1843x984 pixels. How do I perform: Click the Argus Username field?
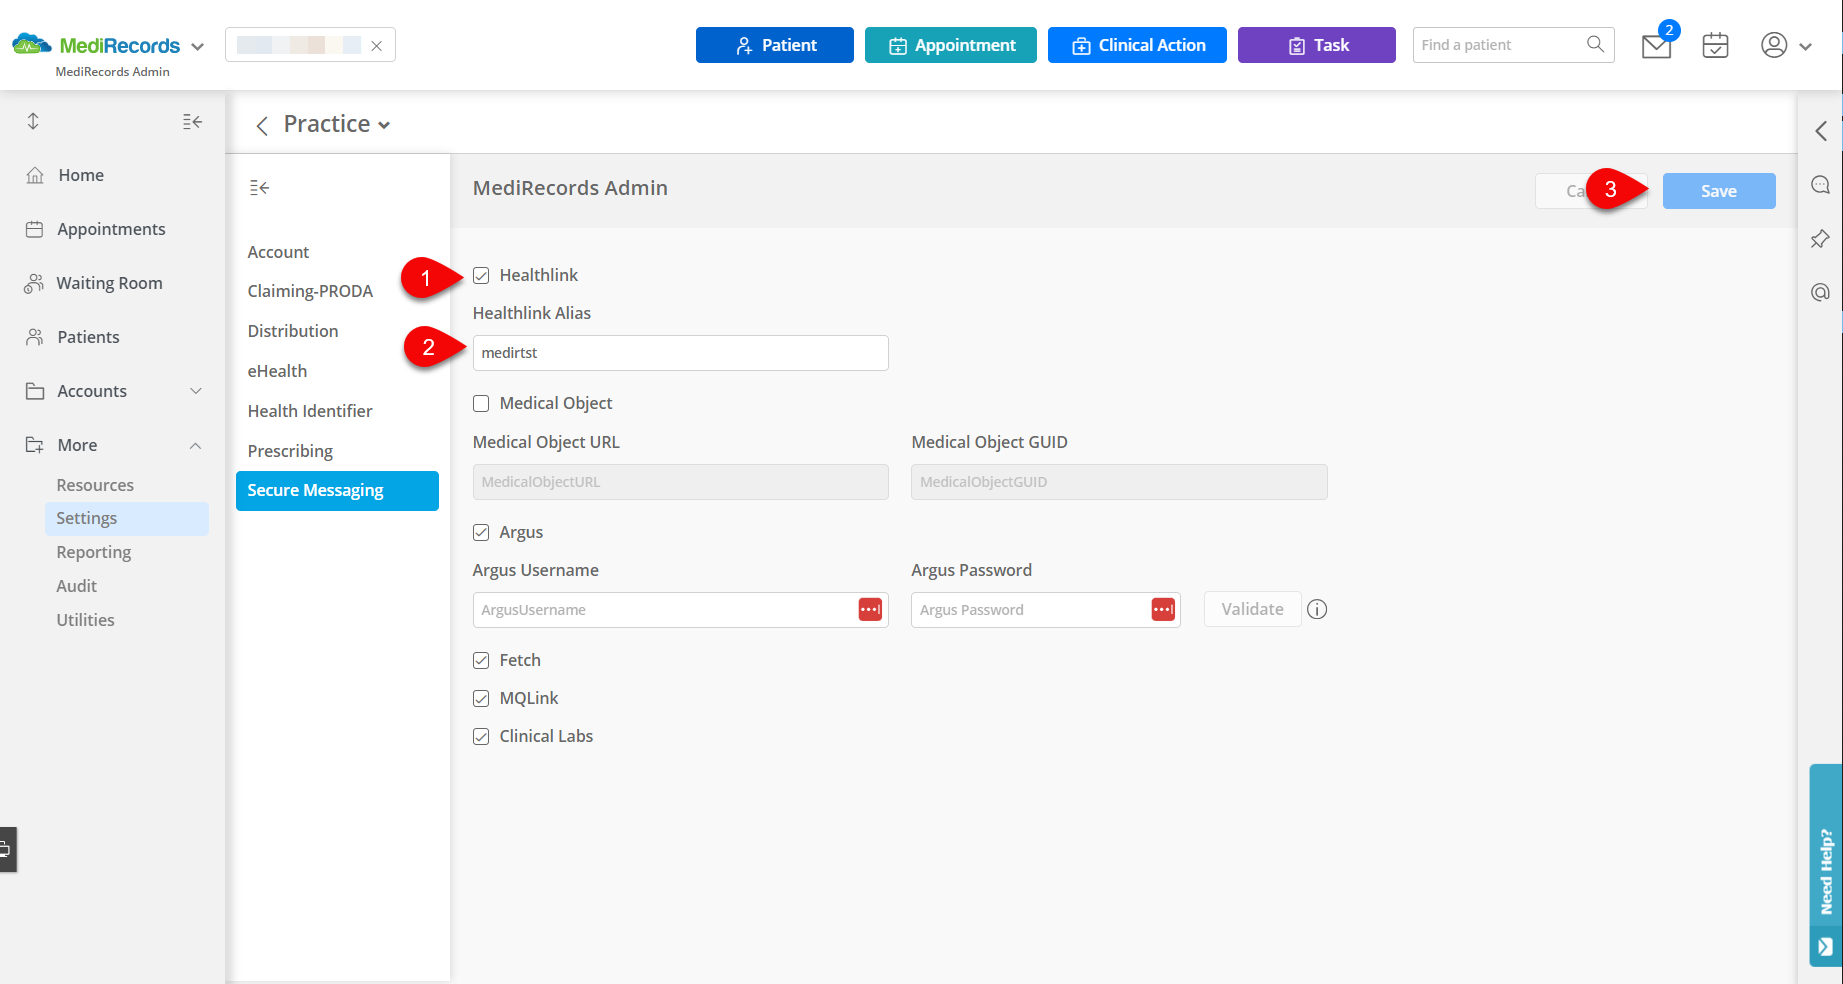680,610
